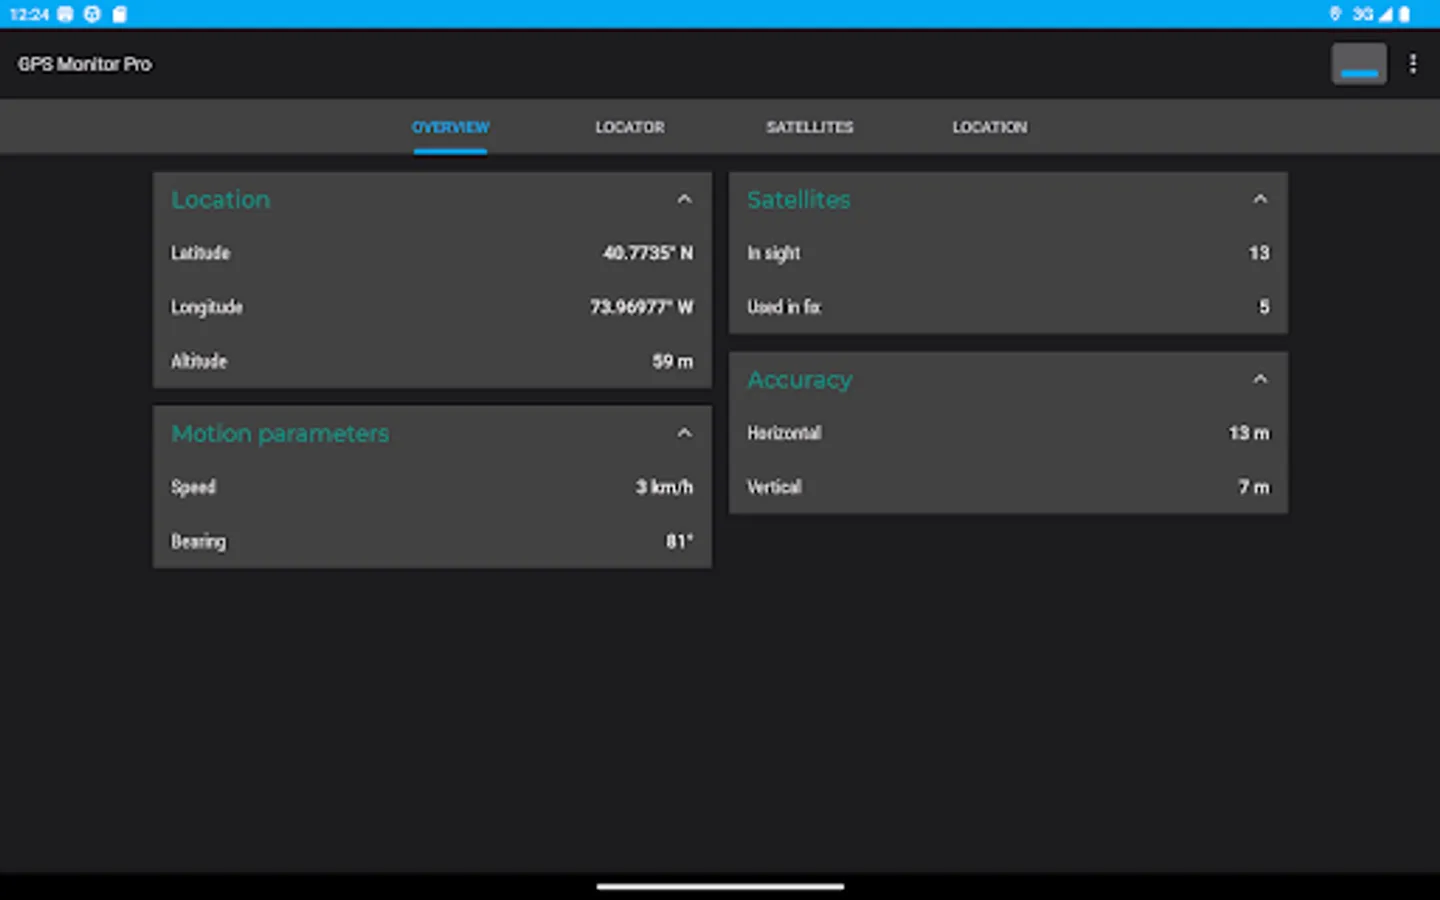
Task: Tap the location pin status bar icon
Action: pos(1335,14)
